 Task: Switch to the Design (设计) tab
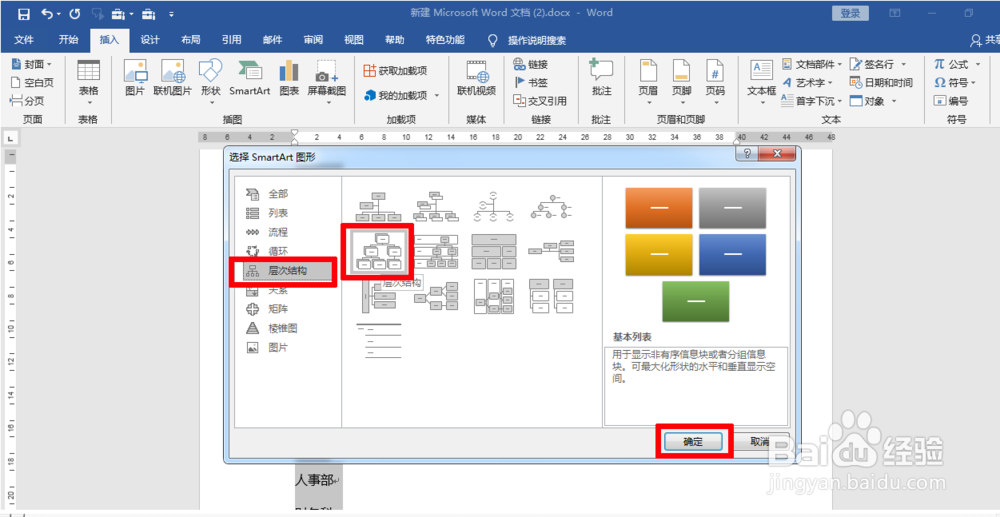coord(149,40)
